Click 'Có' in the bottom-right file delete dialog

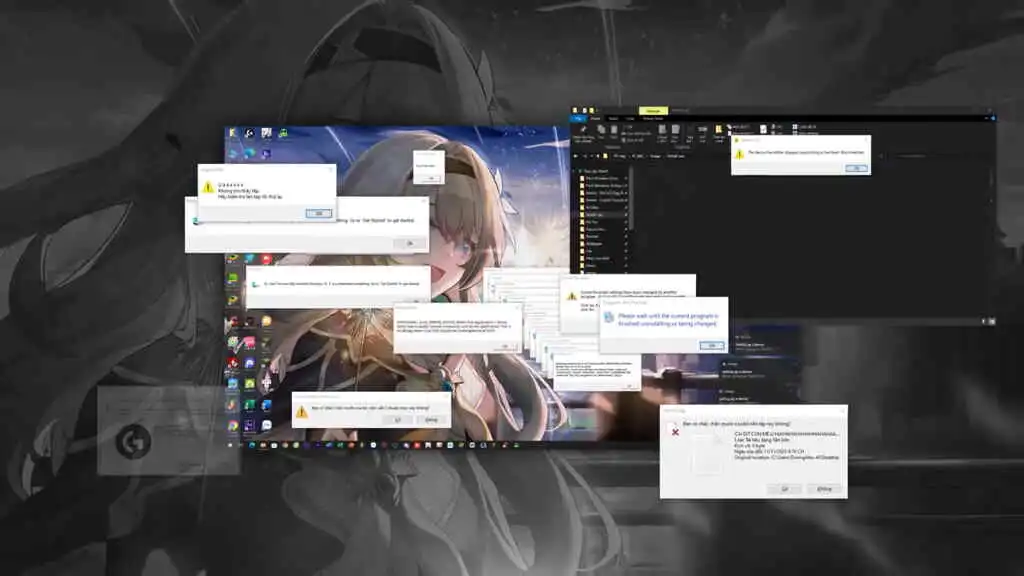click(784, 488)
